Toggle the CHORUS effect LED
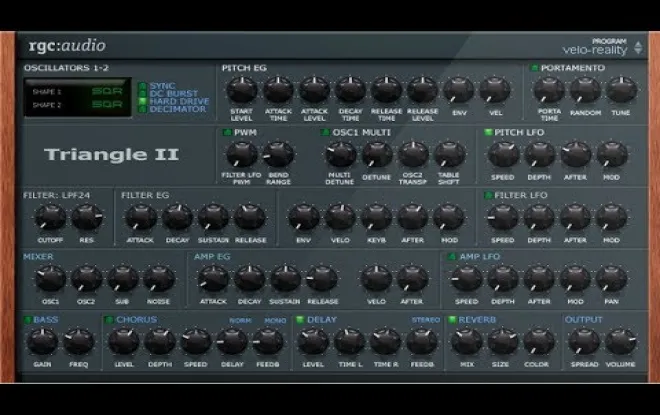Image resolution: width=660 pixels, height=415 pixels. pyautogui.click(x=109, y=320)
